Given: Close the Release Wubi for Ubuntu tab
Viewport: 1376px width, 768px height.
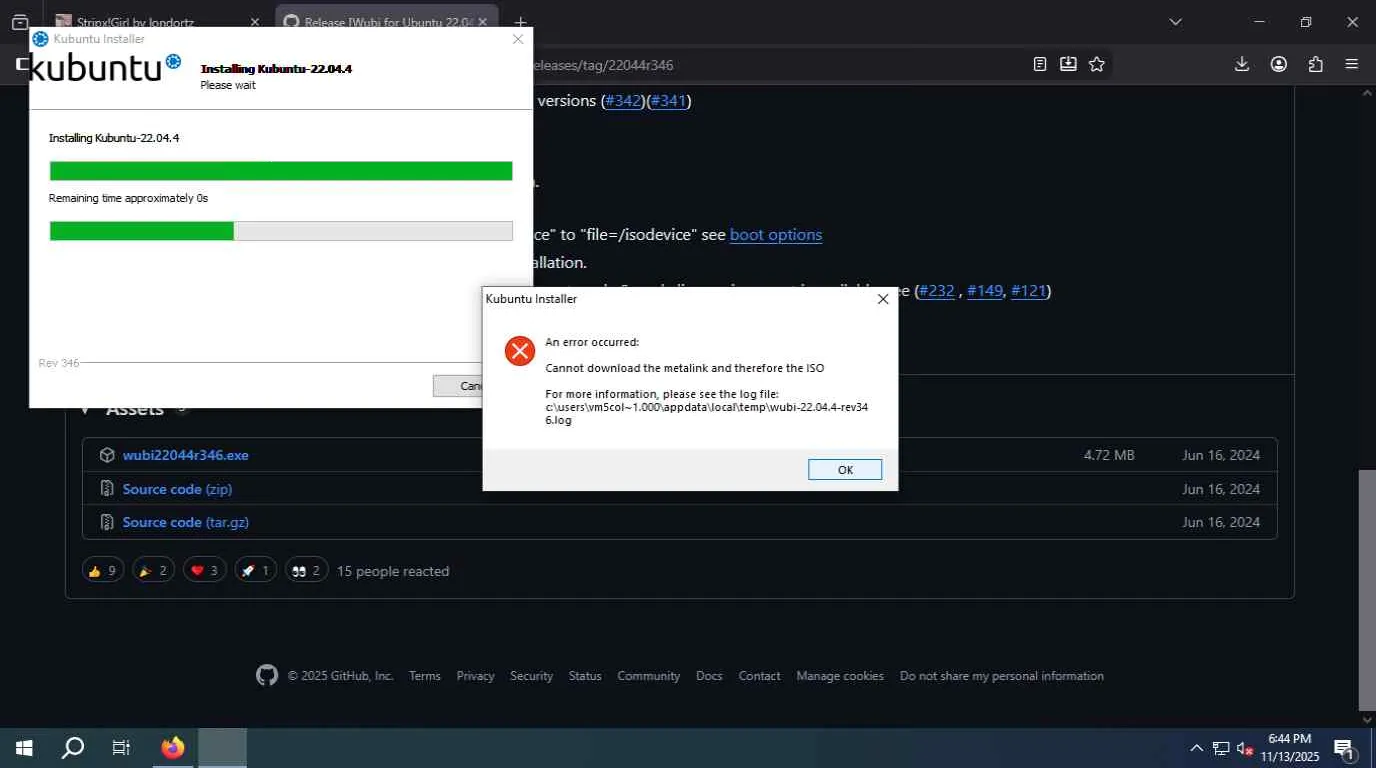Looking at the screenshot, I should [482, 22].
